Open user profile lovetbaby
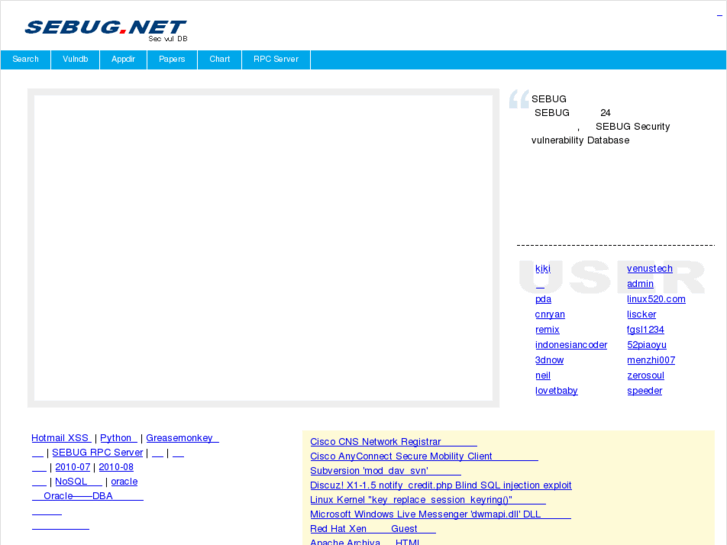Screen dimensions: 727x545 tap(556, 391)
